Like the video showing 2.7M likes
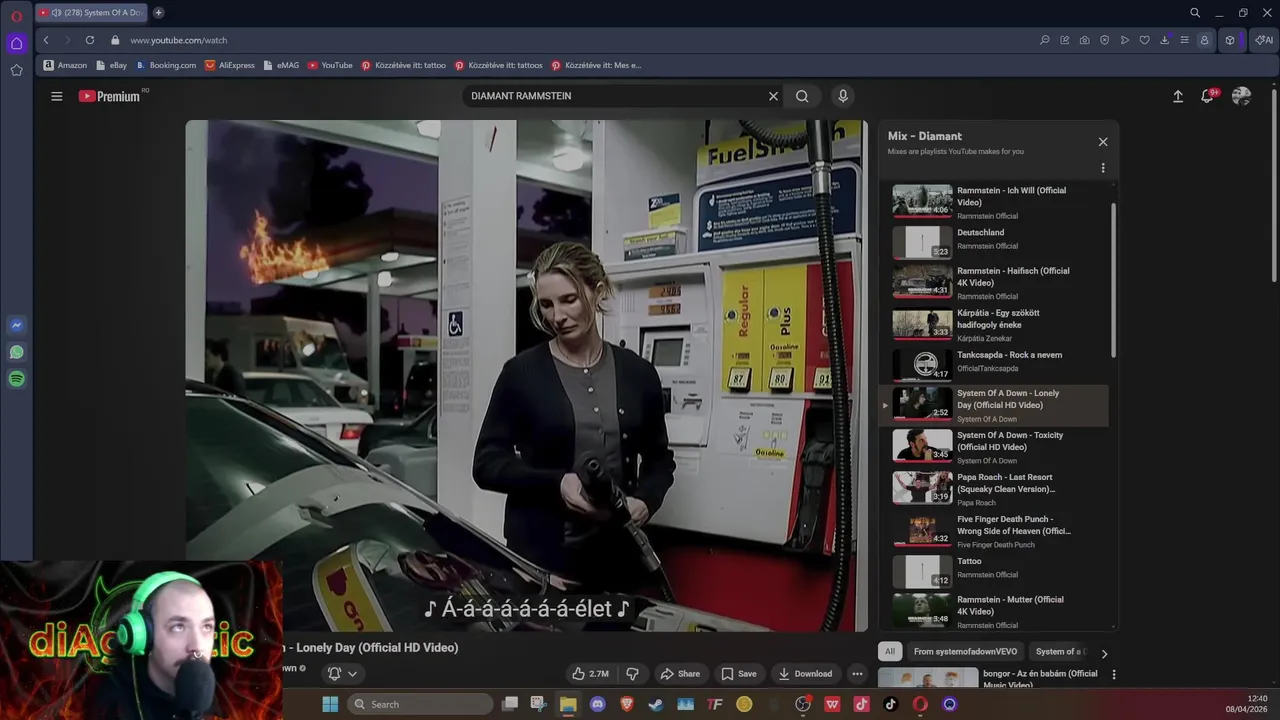 coord(590,674)
